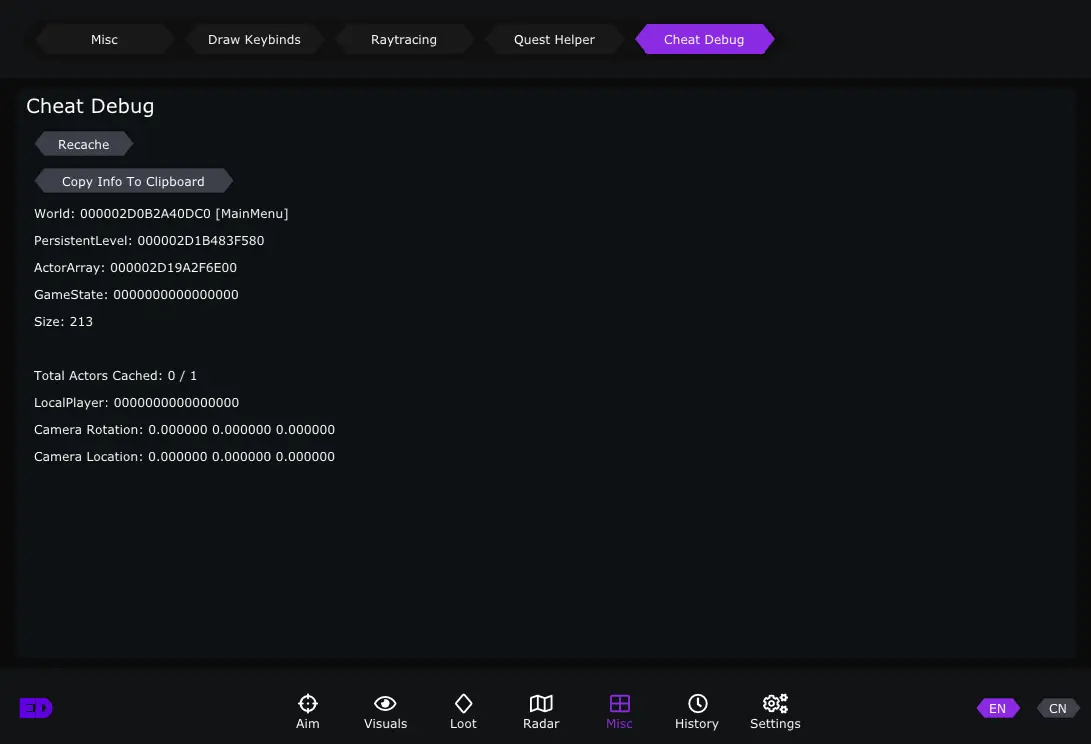Open the Settings gear section
The image size is (1091, 744).
[775, 711]
